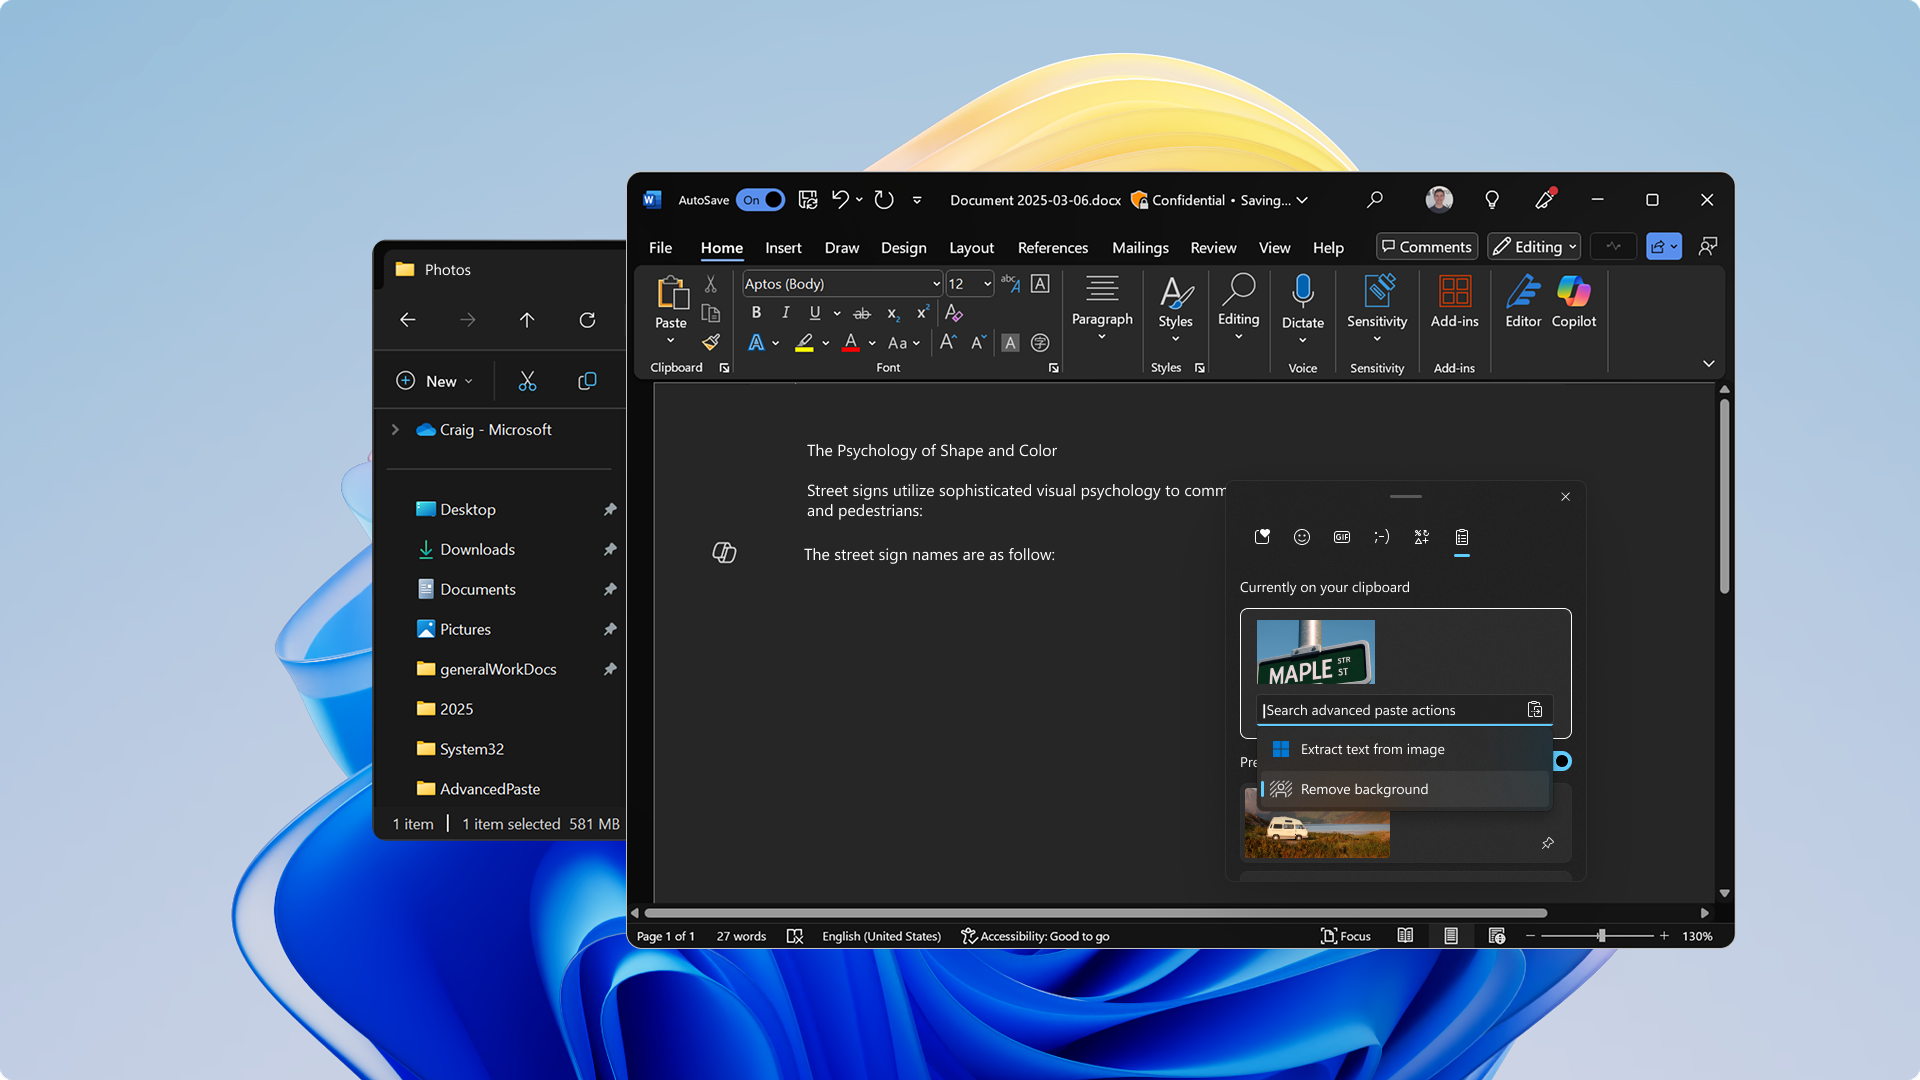Viewport: 1920px width, 1080px height.
Task: Open the Emoji smiley tab
Action: click(1302, 537)
